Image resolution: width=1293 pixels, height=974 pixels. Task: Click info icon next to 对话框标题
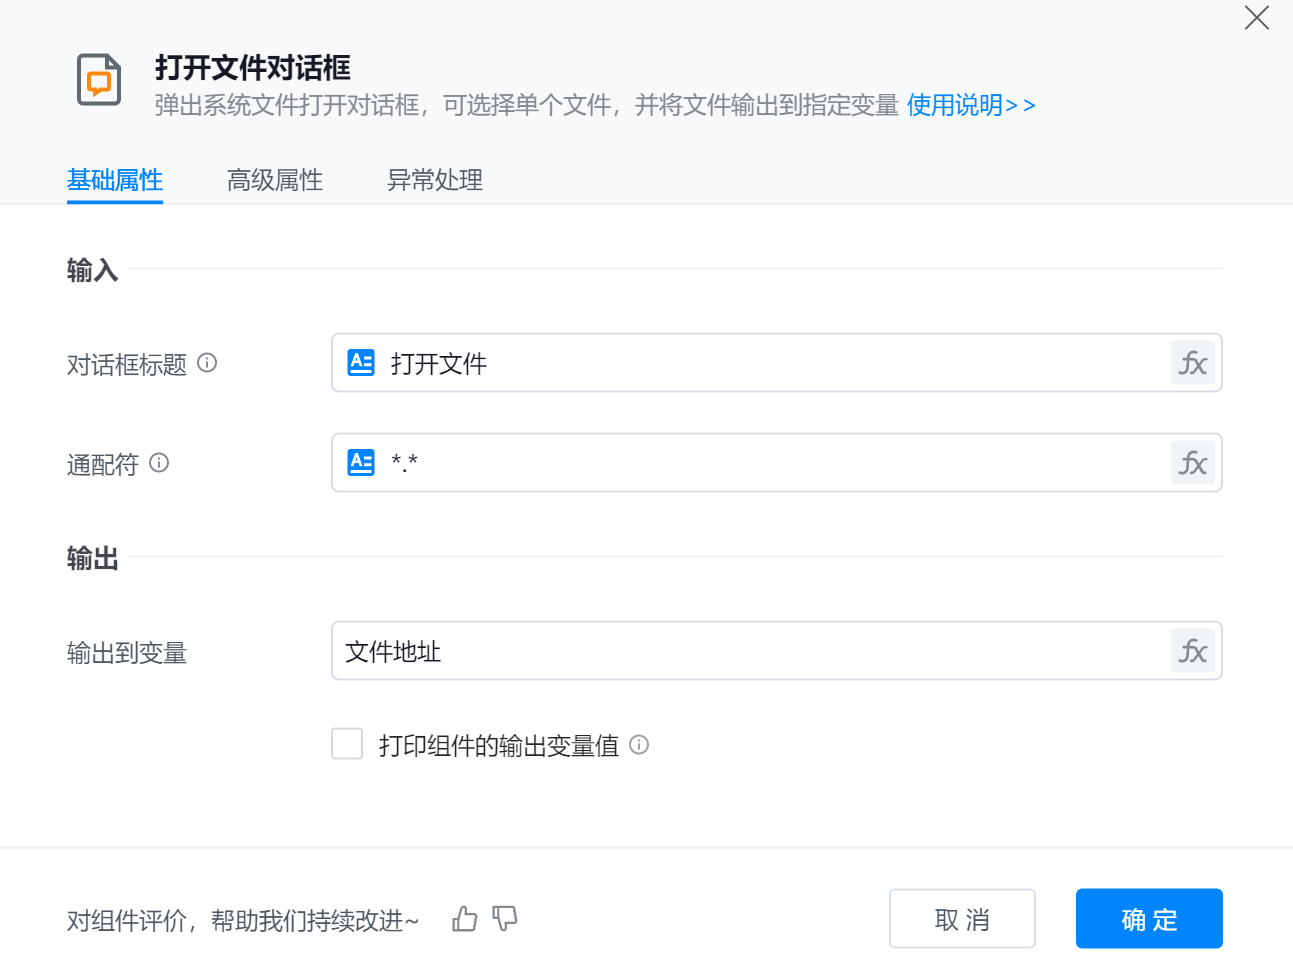click(x=207, y=363)
